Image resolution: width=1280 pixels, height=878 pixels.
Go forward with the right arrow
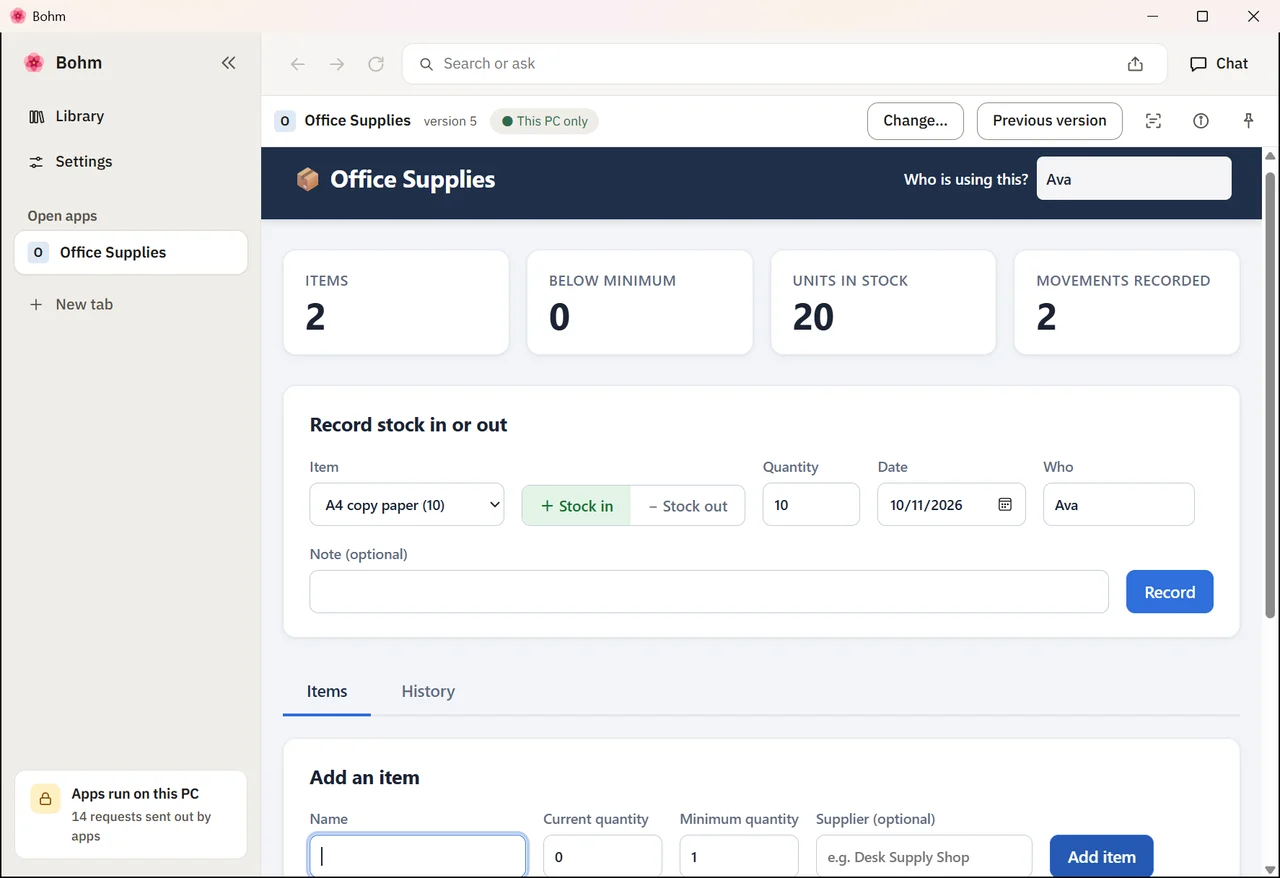click(x=337, y=64)
